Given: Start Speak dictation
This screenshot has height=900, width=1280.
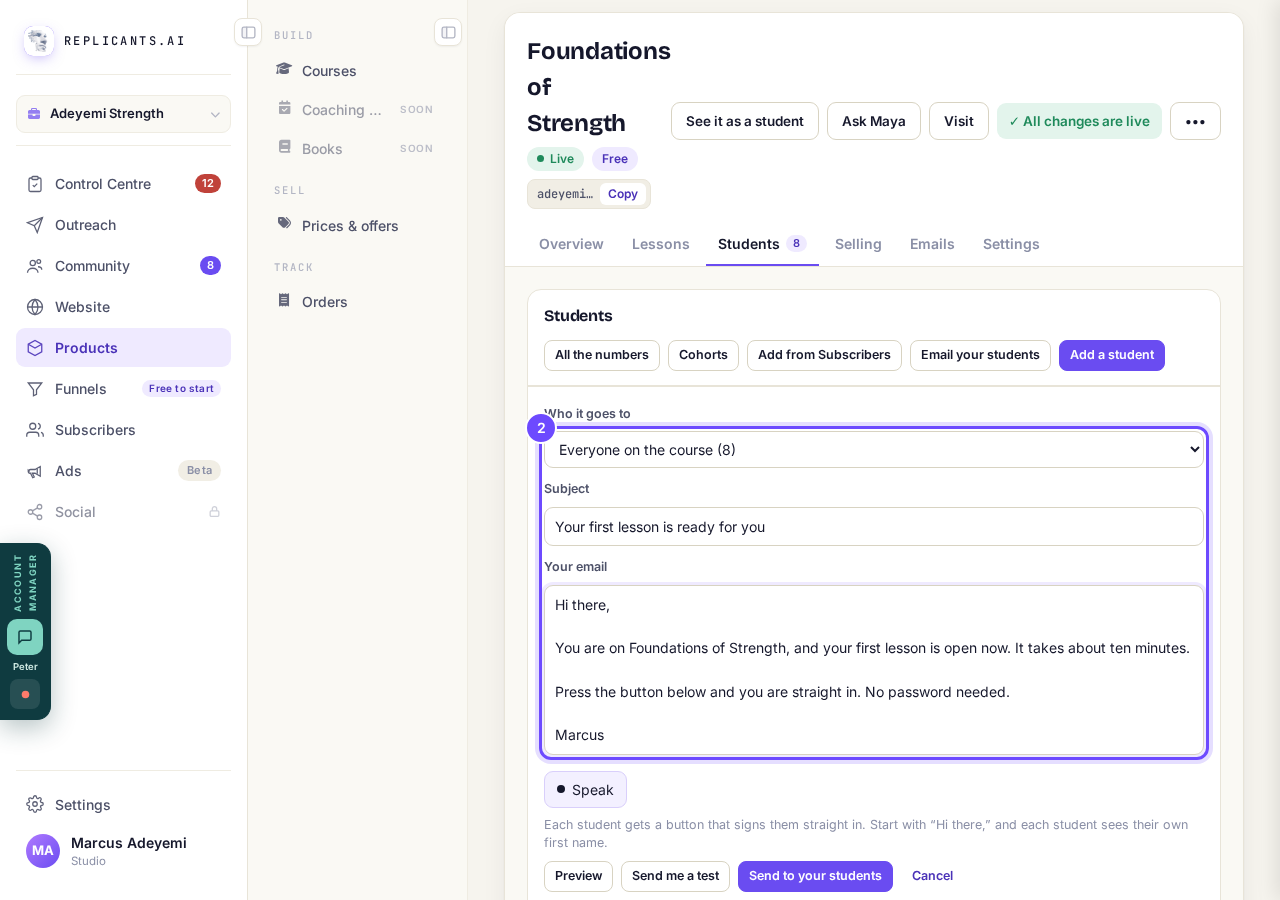Looking at the screenshot, I should coord(585,790).
